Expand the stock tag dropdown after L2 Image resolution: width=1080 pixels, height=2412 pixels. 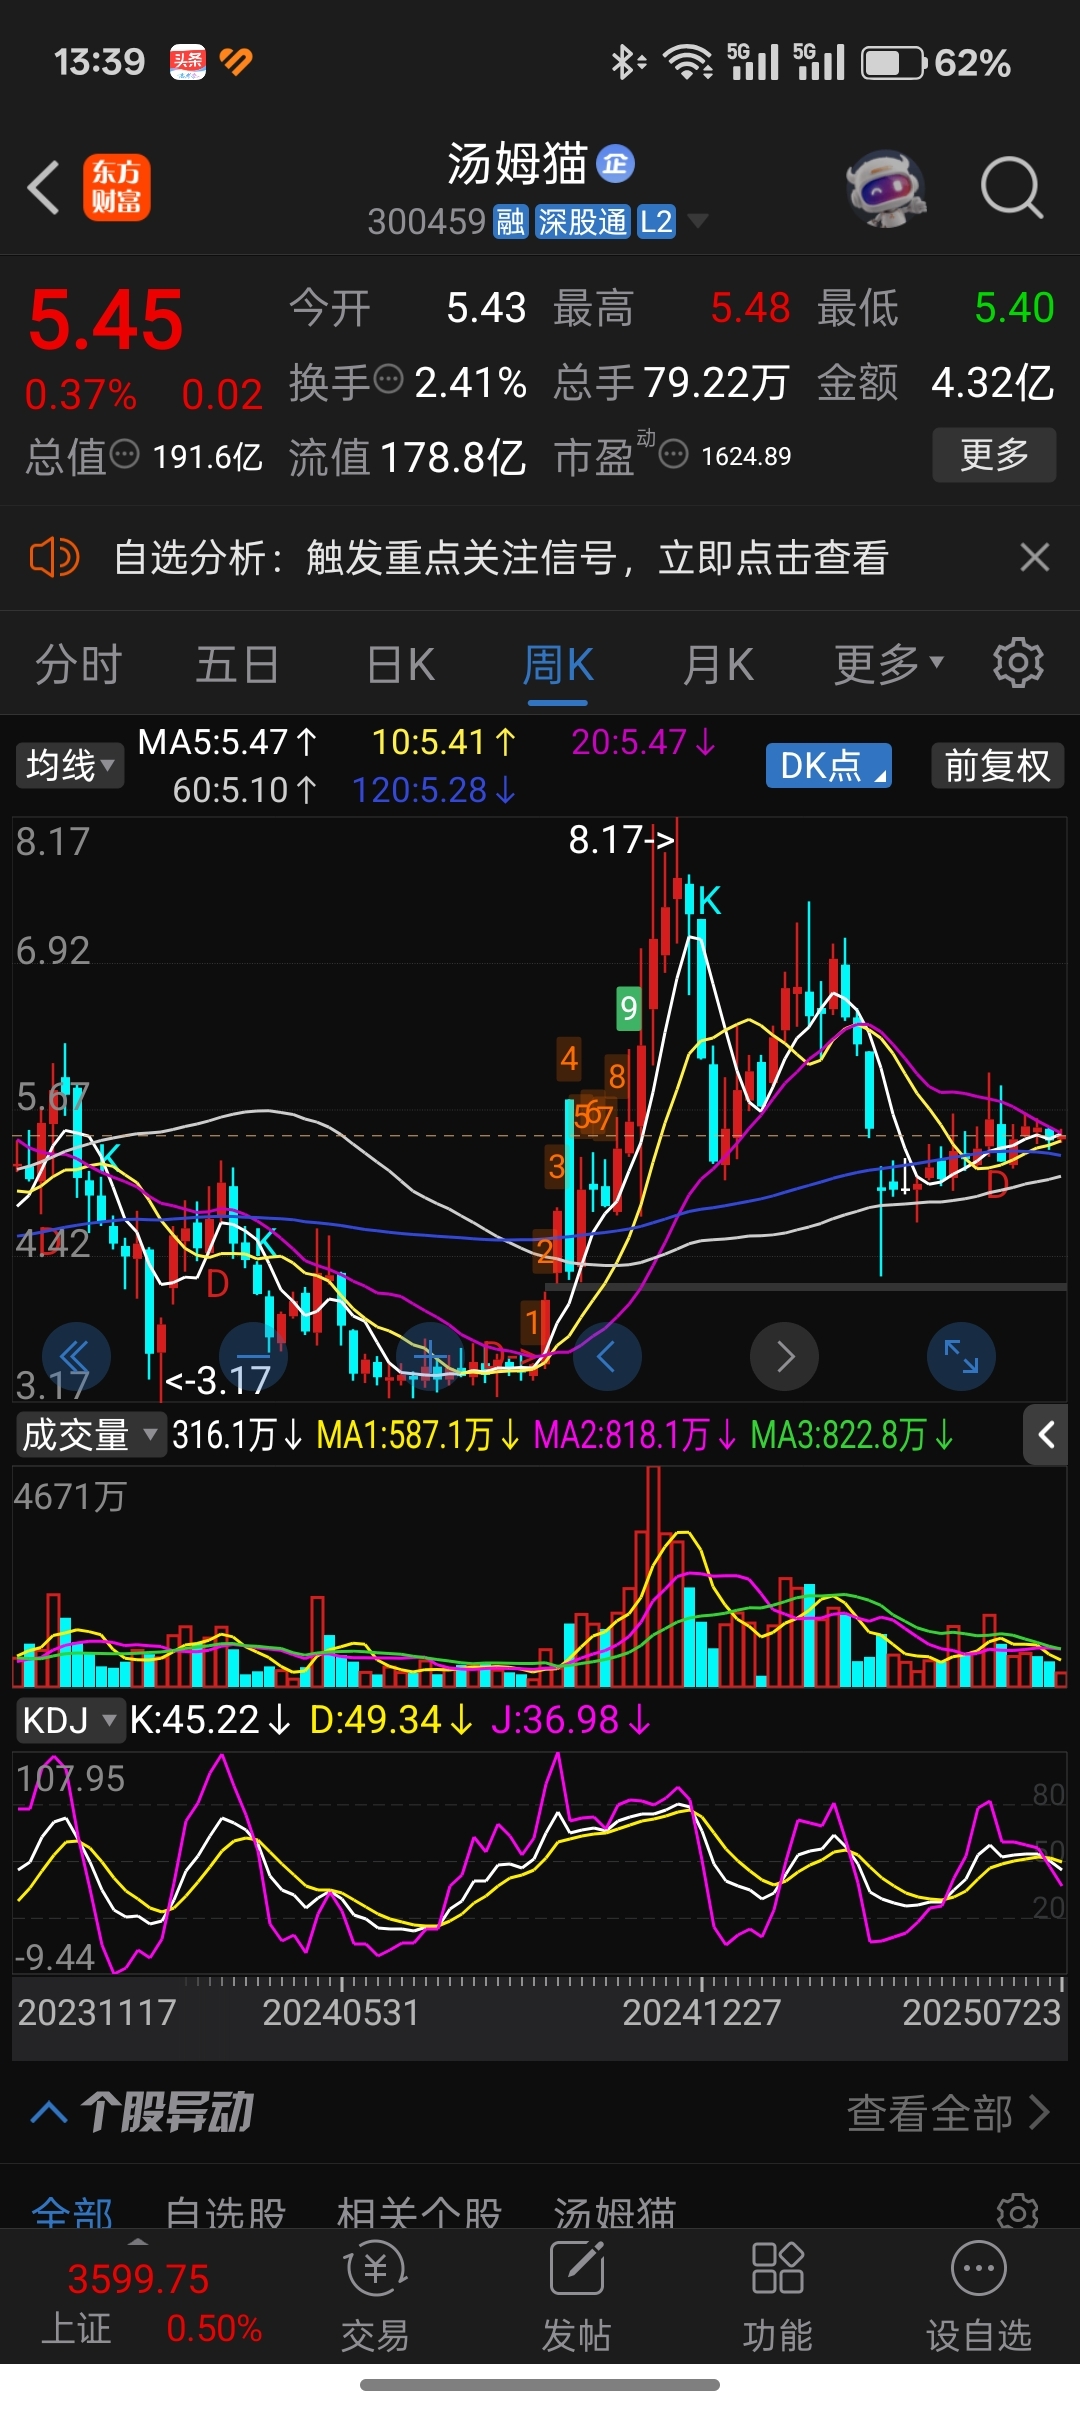(698, 221)
